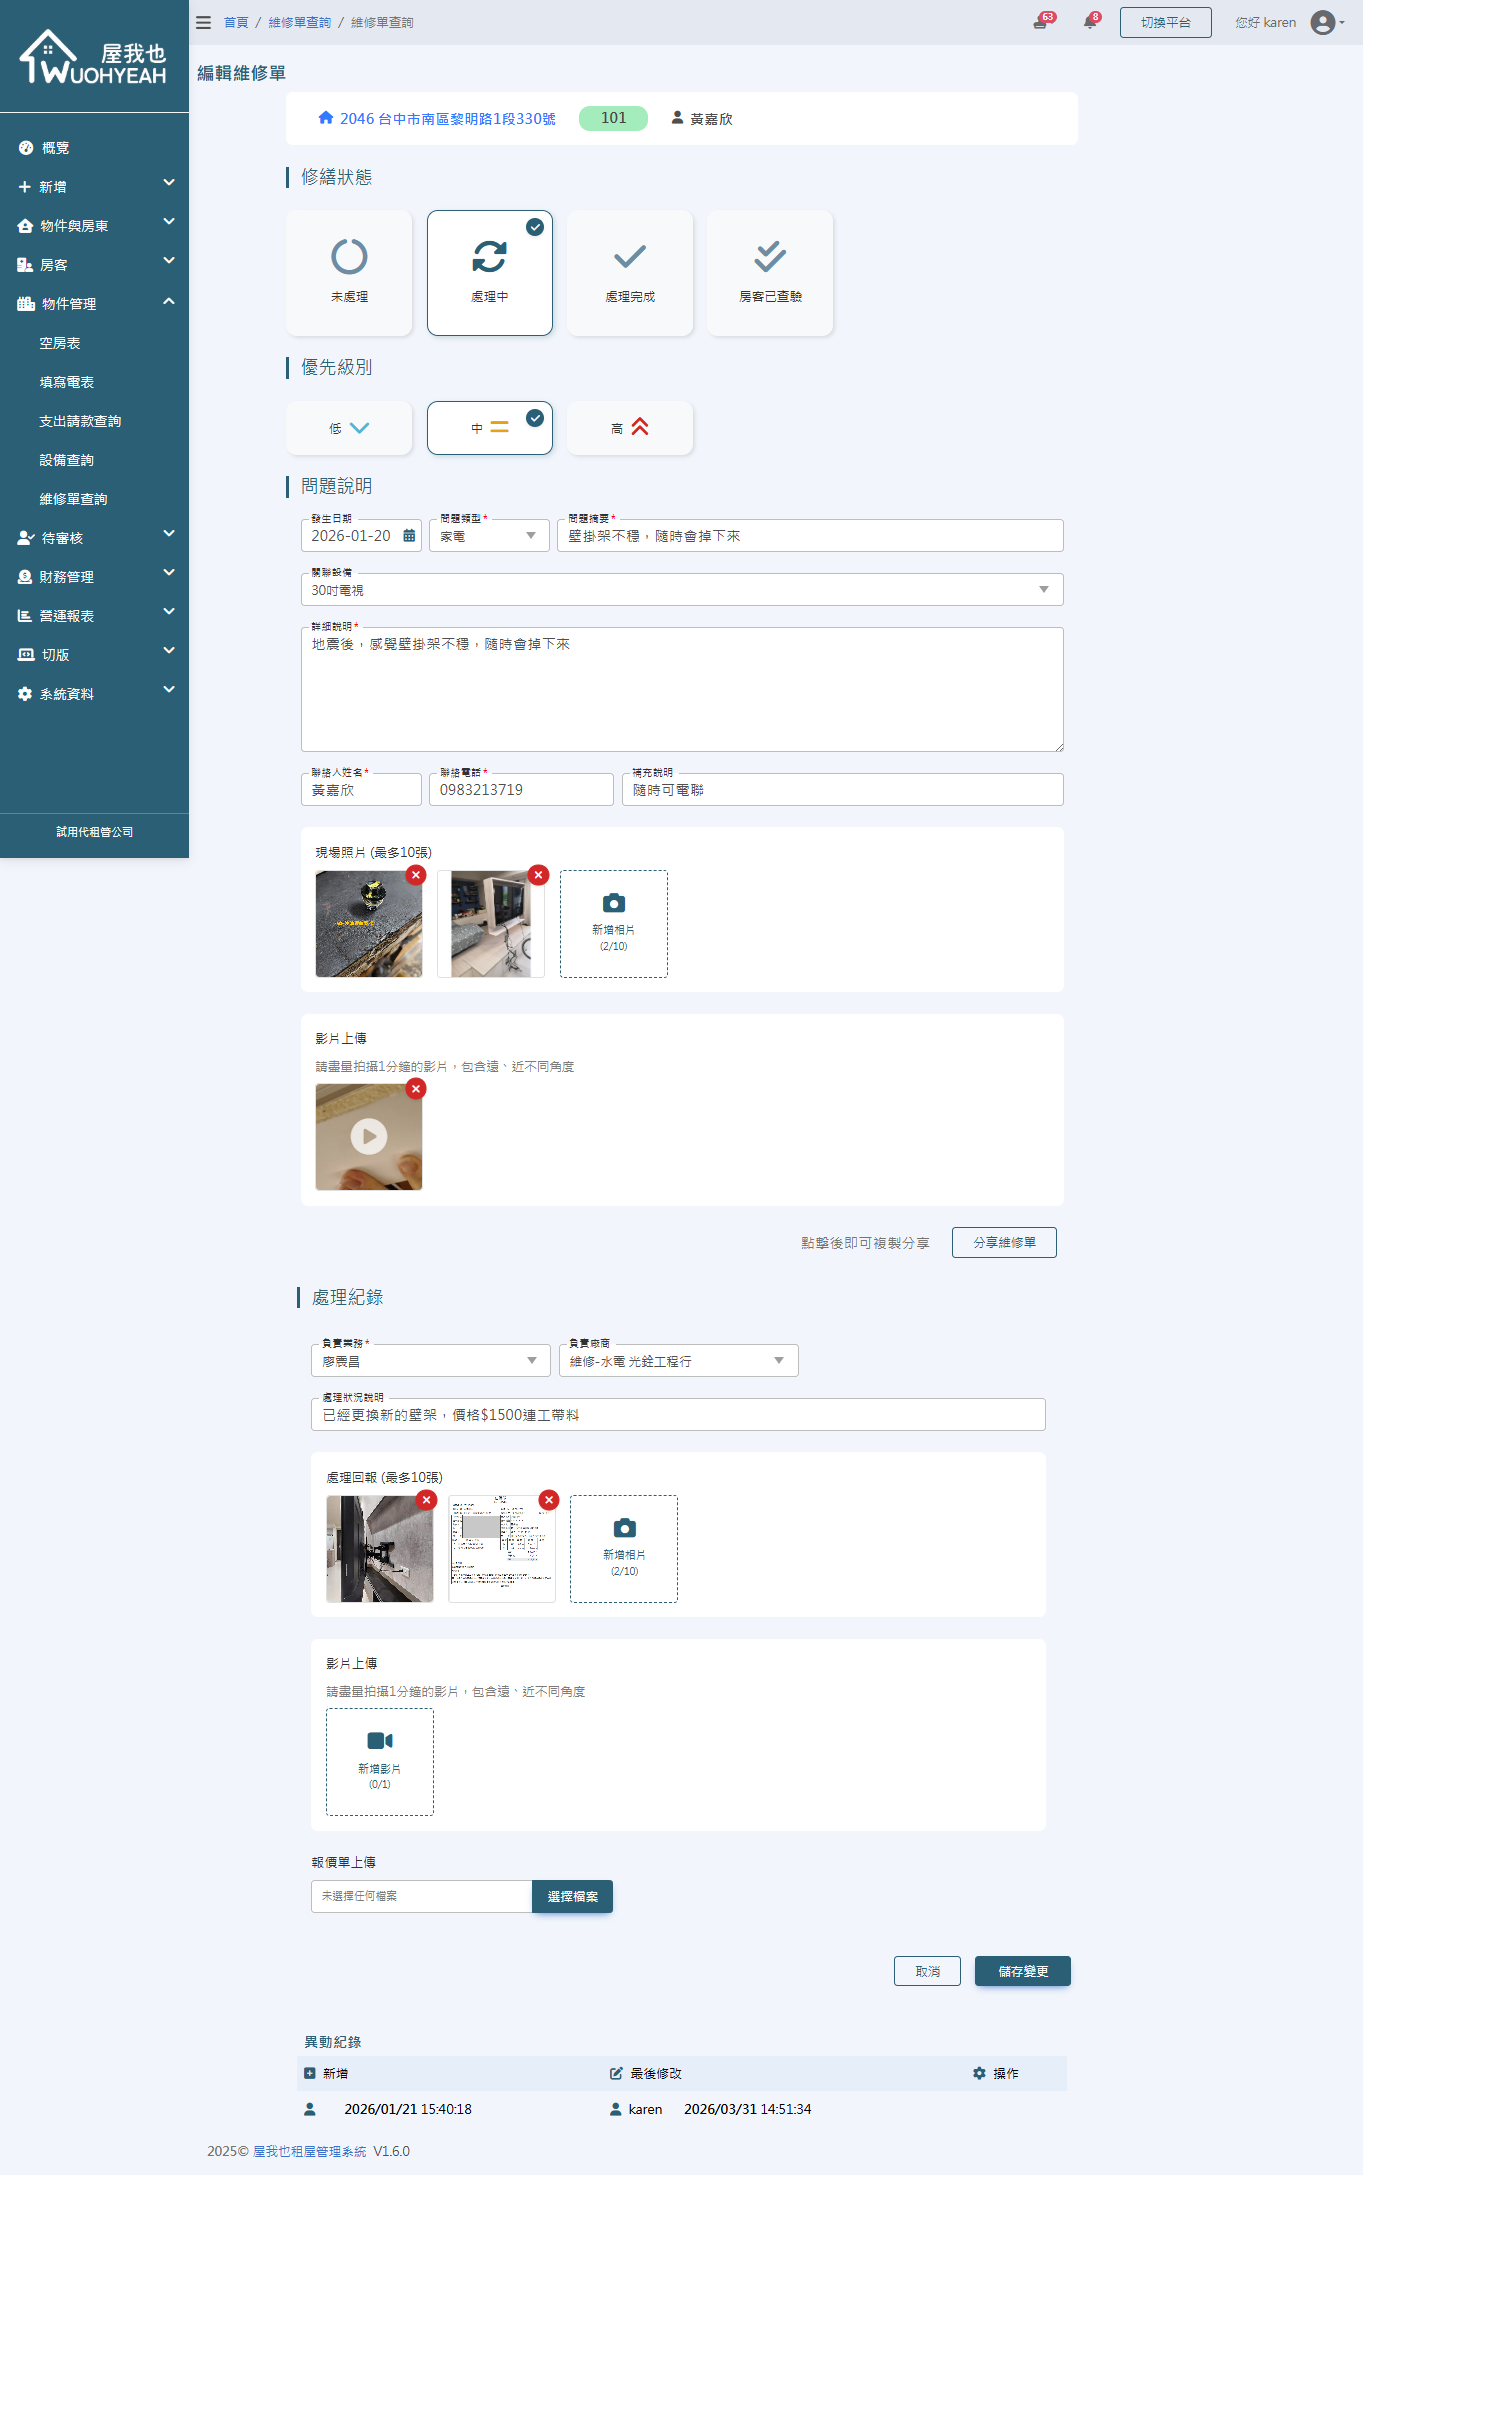Play the uploaded video thumbnail

[x=368, y=1137]
